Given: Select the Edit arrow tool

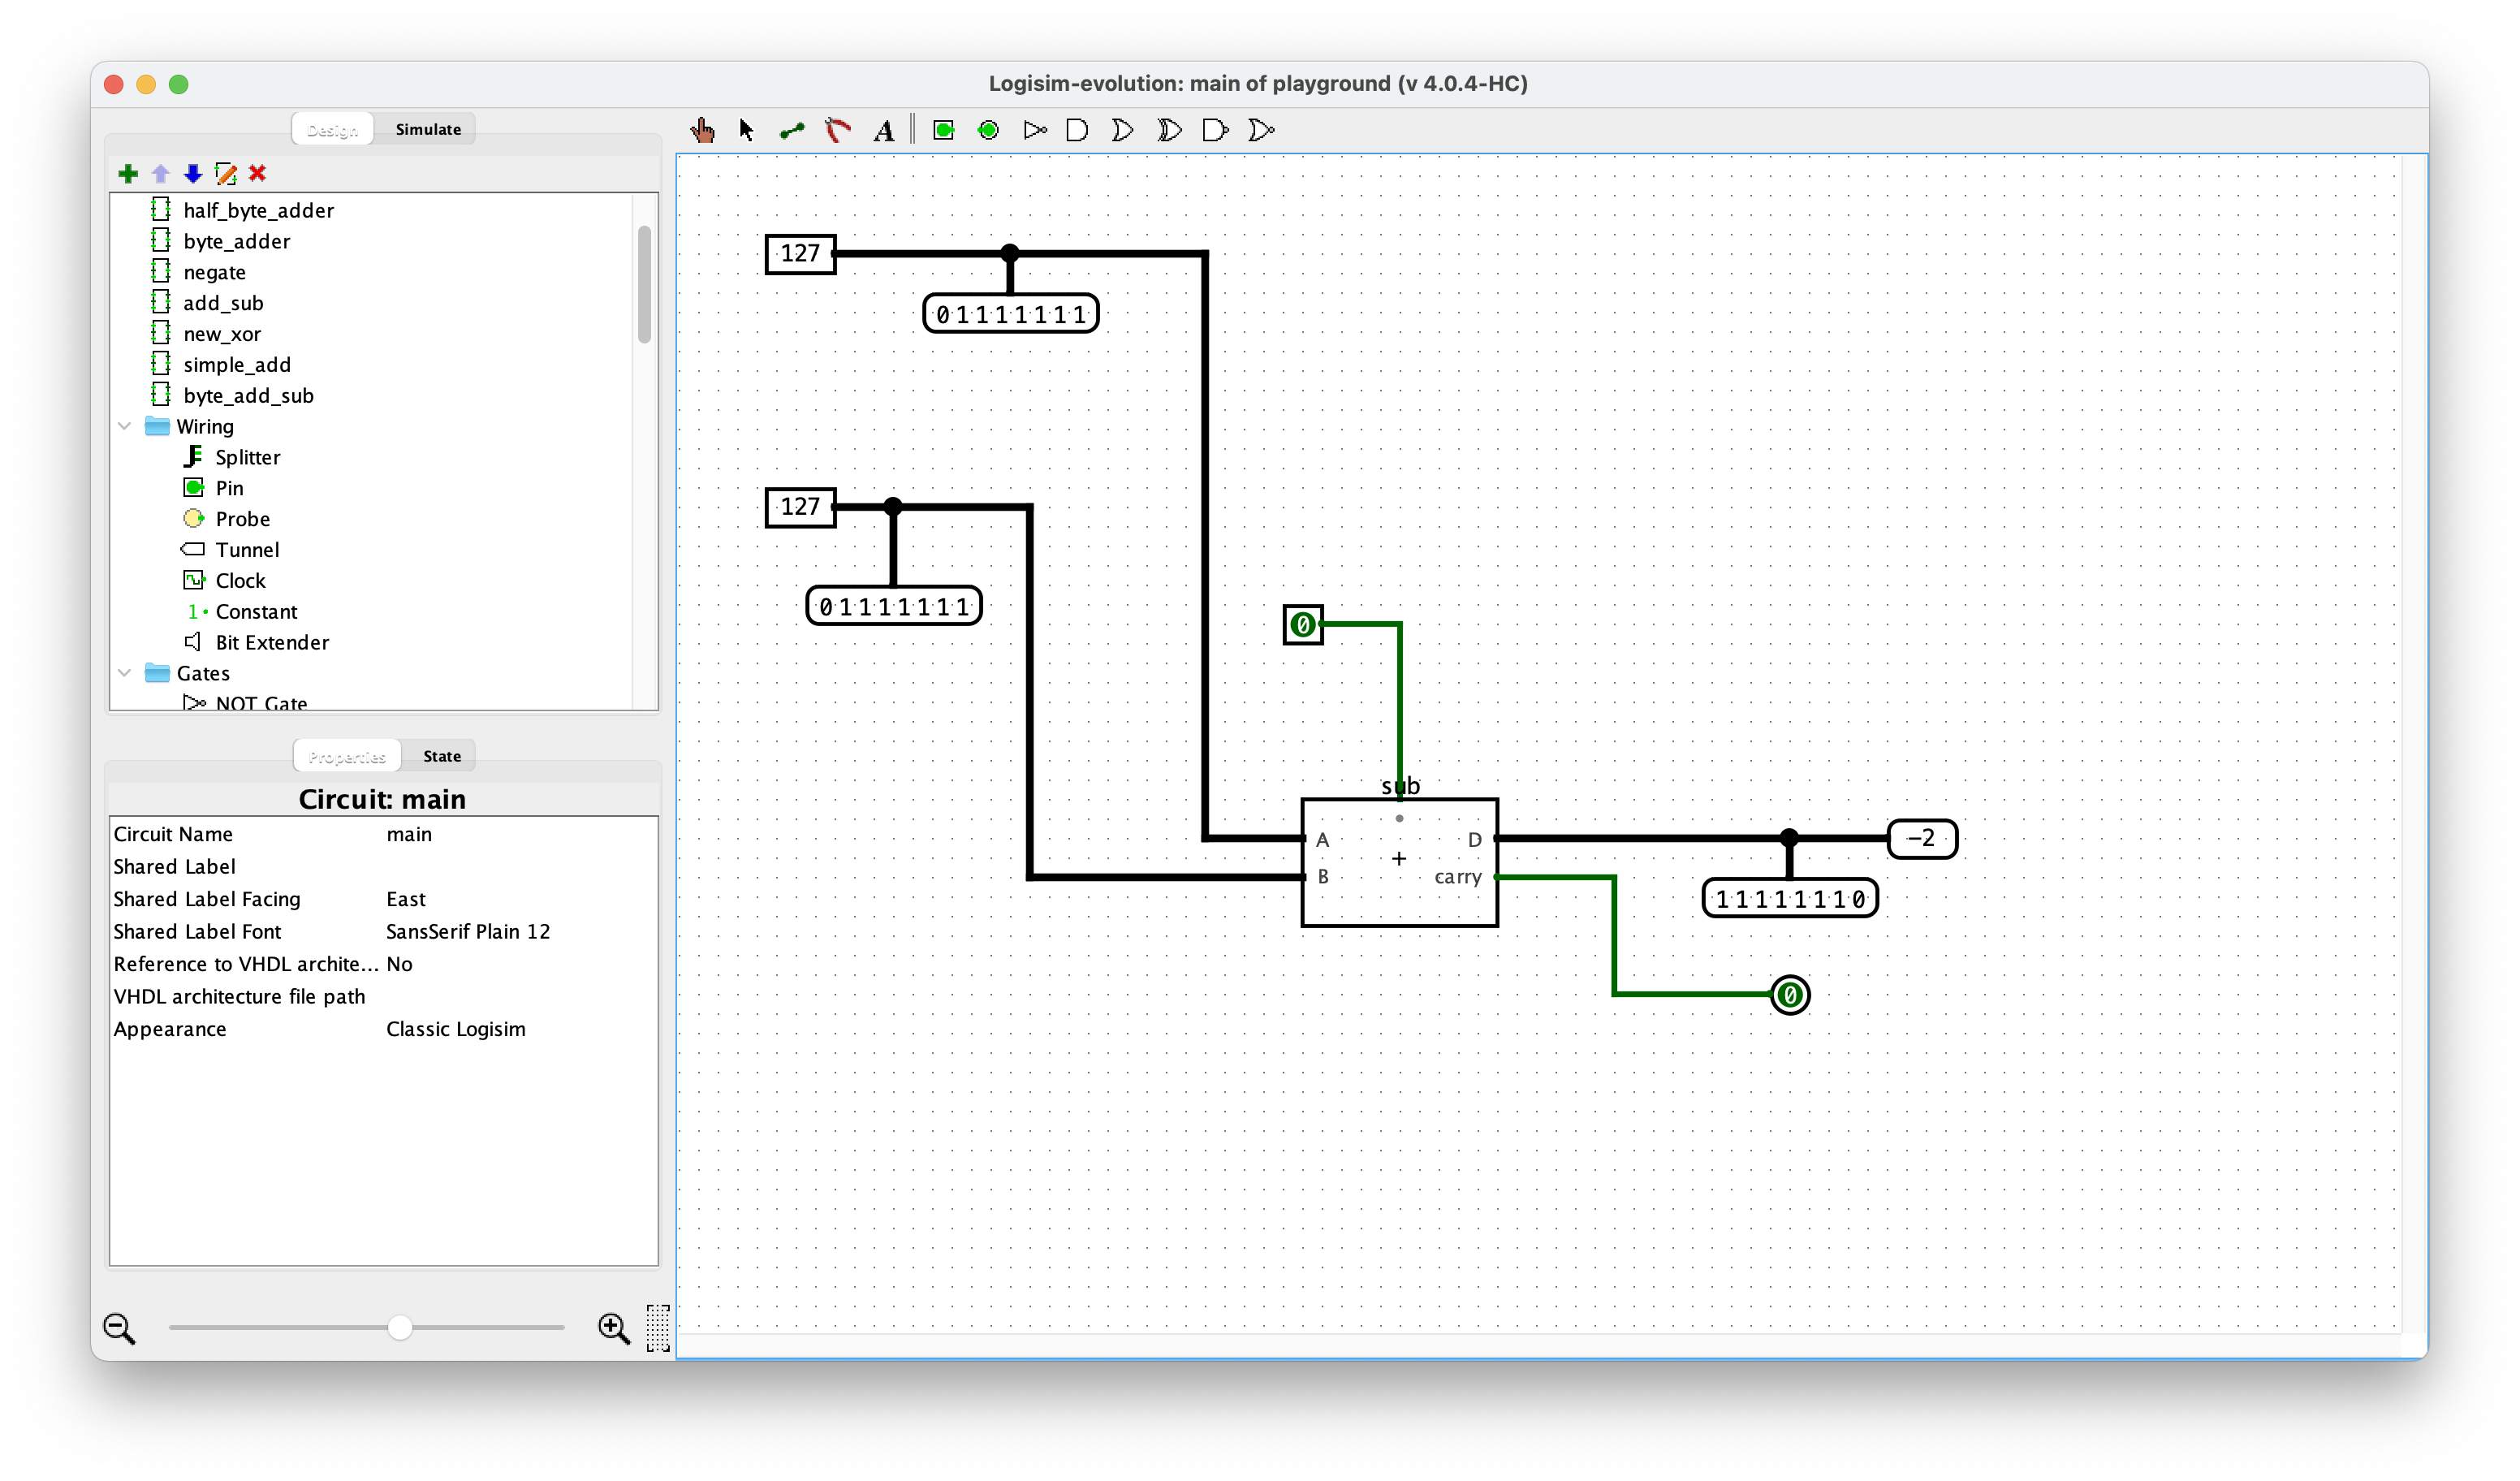Looking at the screenshot, I should (x=745, y=130).
